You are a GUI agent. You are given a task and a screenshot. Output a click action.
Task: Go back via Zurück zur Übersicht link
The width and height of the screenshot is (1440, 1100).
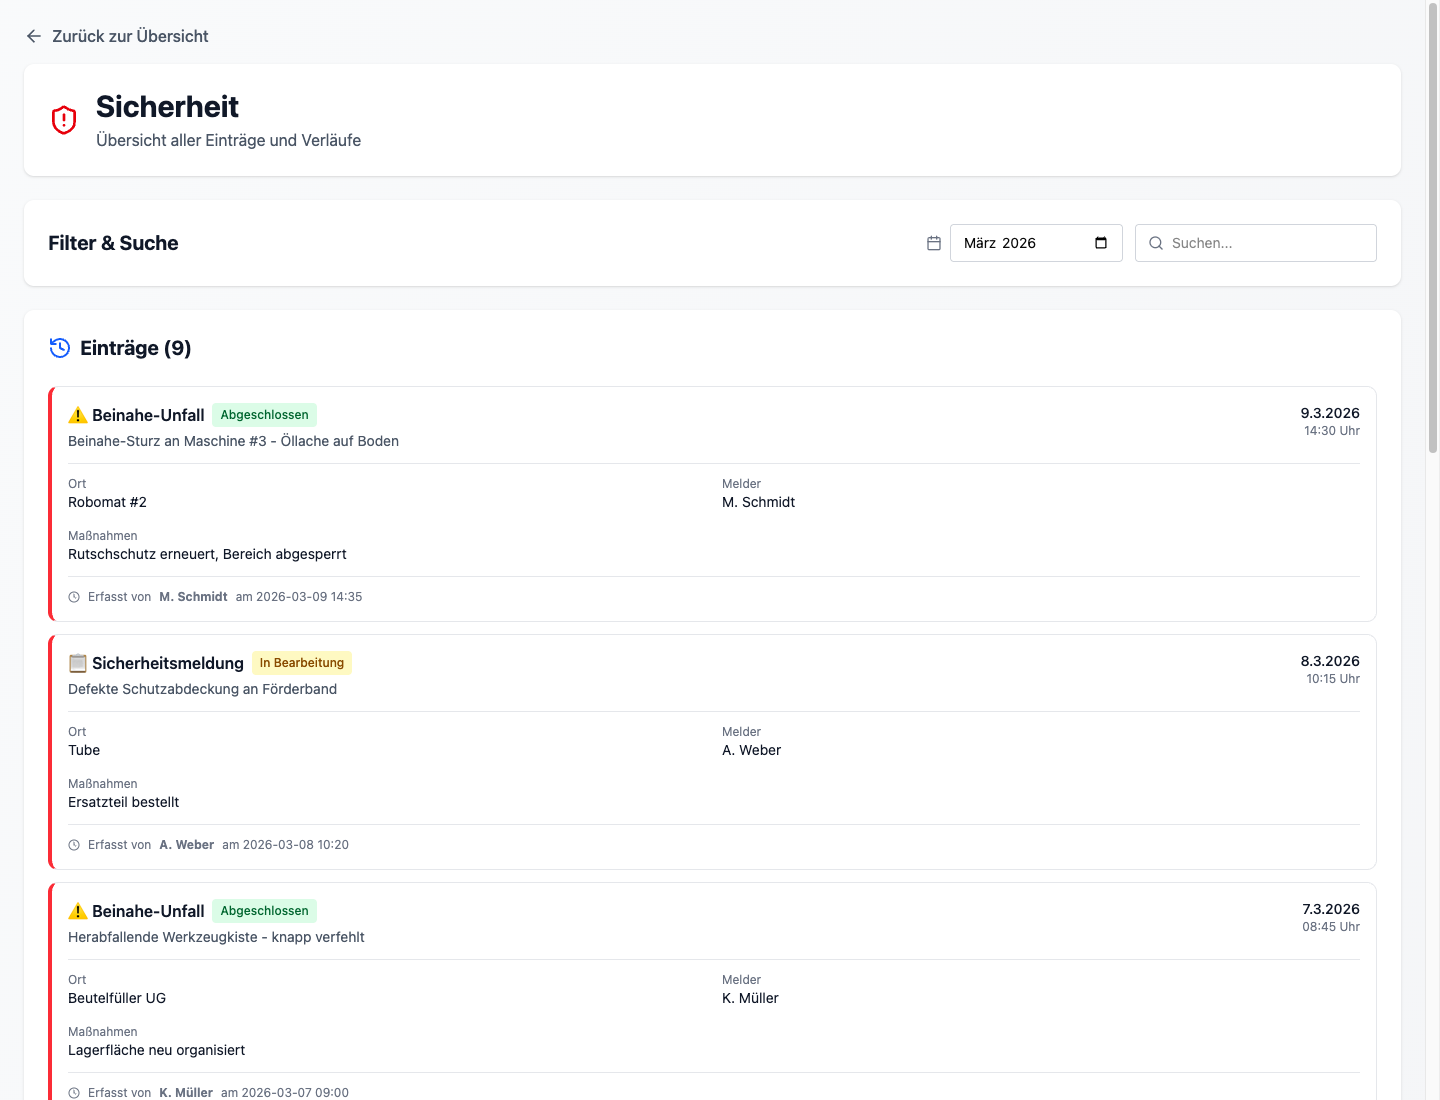[130, 36]
